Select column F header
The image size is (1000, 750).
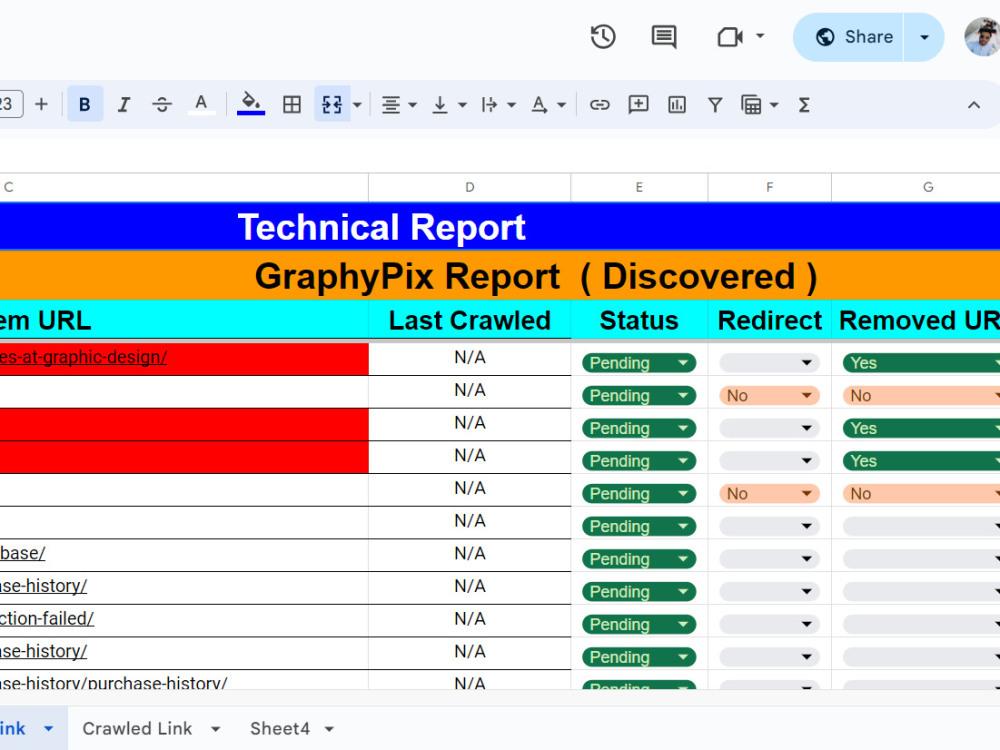point(770,188)
